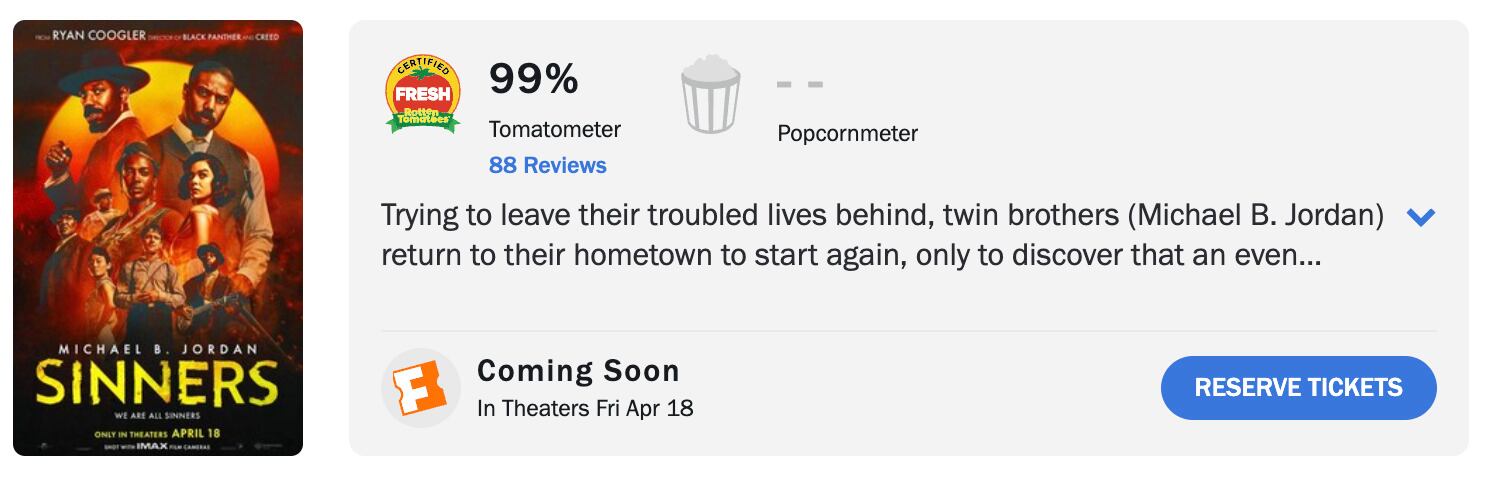
Task: Open the 88 Reviews link
Action: pos(547,165)
